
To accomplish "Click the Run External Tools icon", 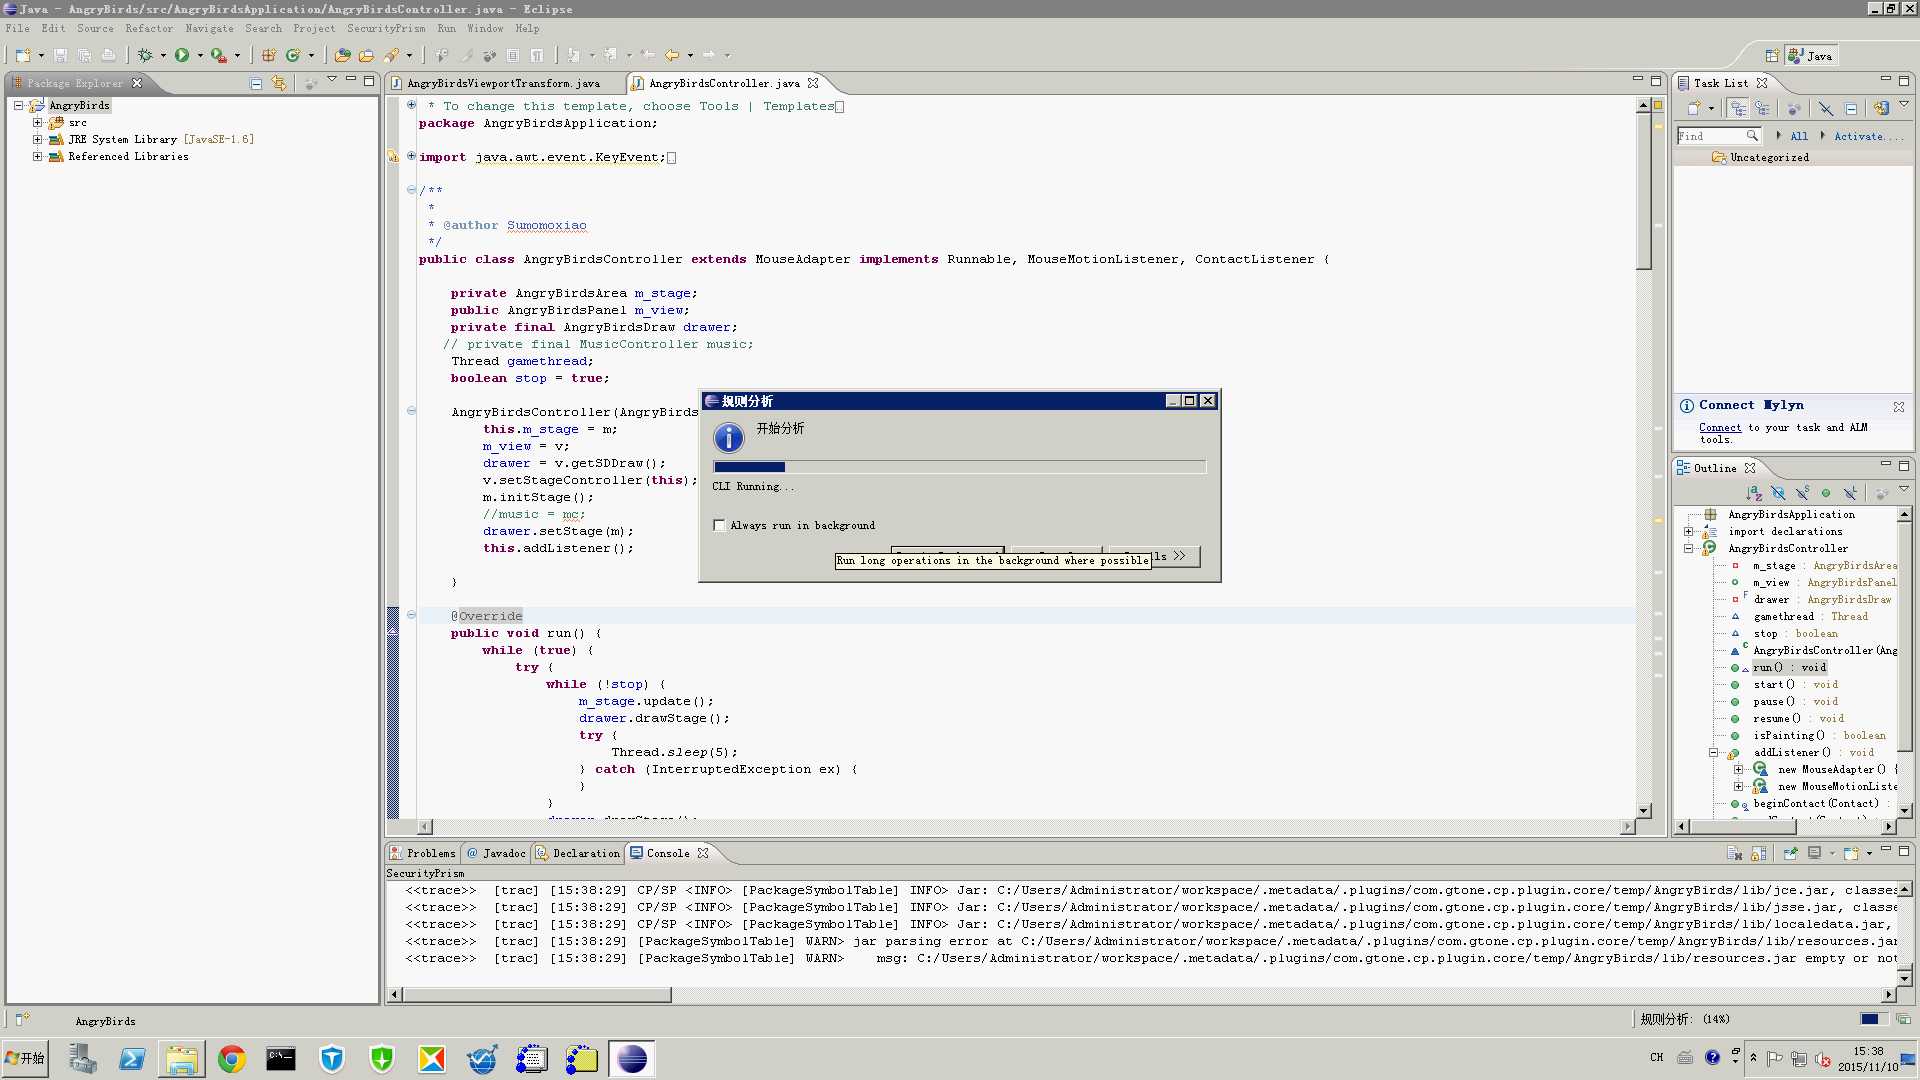I will click(x=218, y=56).
